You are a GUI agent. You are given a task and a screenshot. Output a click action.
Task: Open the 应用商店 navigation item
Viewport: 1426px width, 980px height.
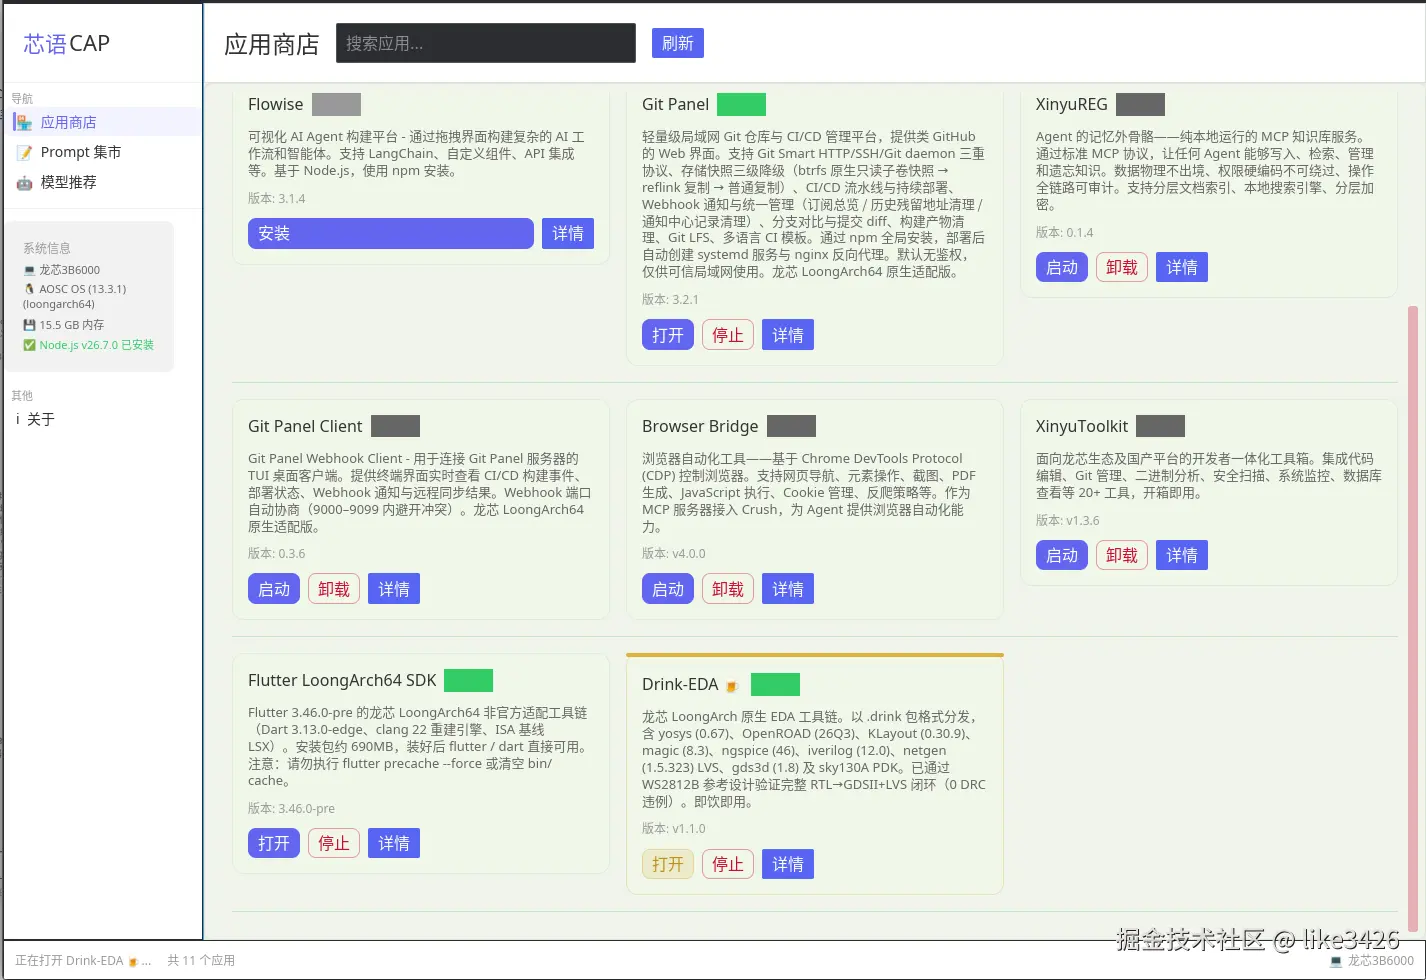[x=104, y=122]
